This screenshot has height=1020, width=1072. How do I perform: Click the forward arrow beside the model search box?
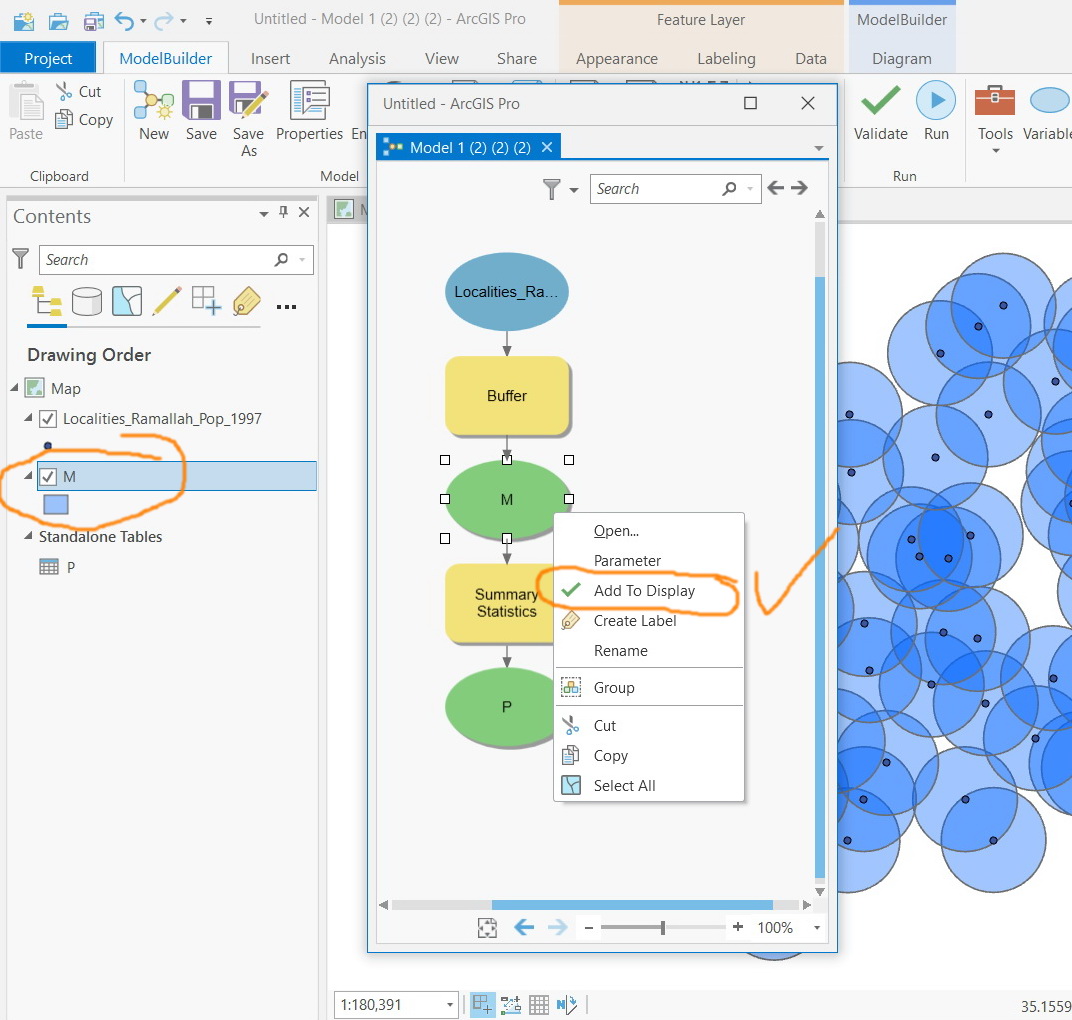[799, 187]
